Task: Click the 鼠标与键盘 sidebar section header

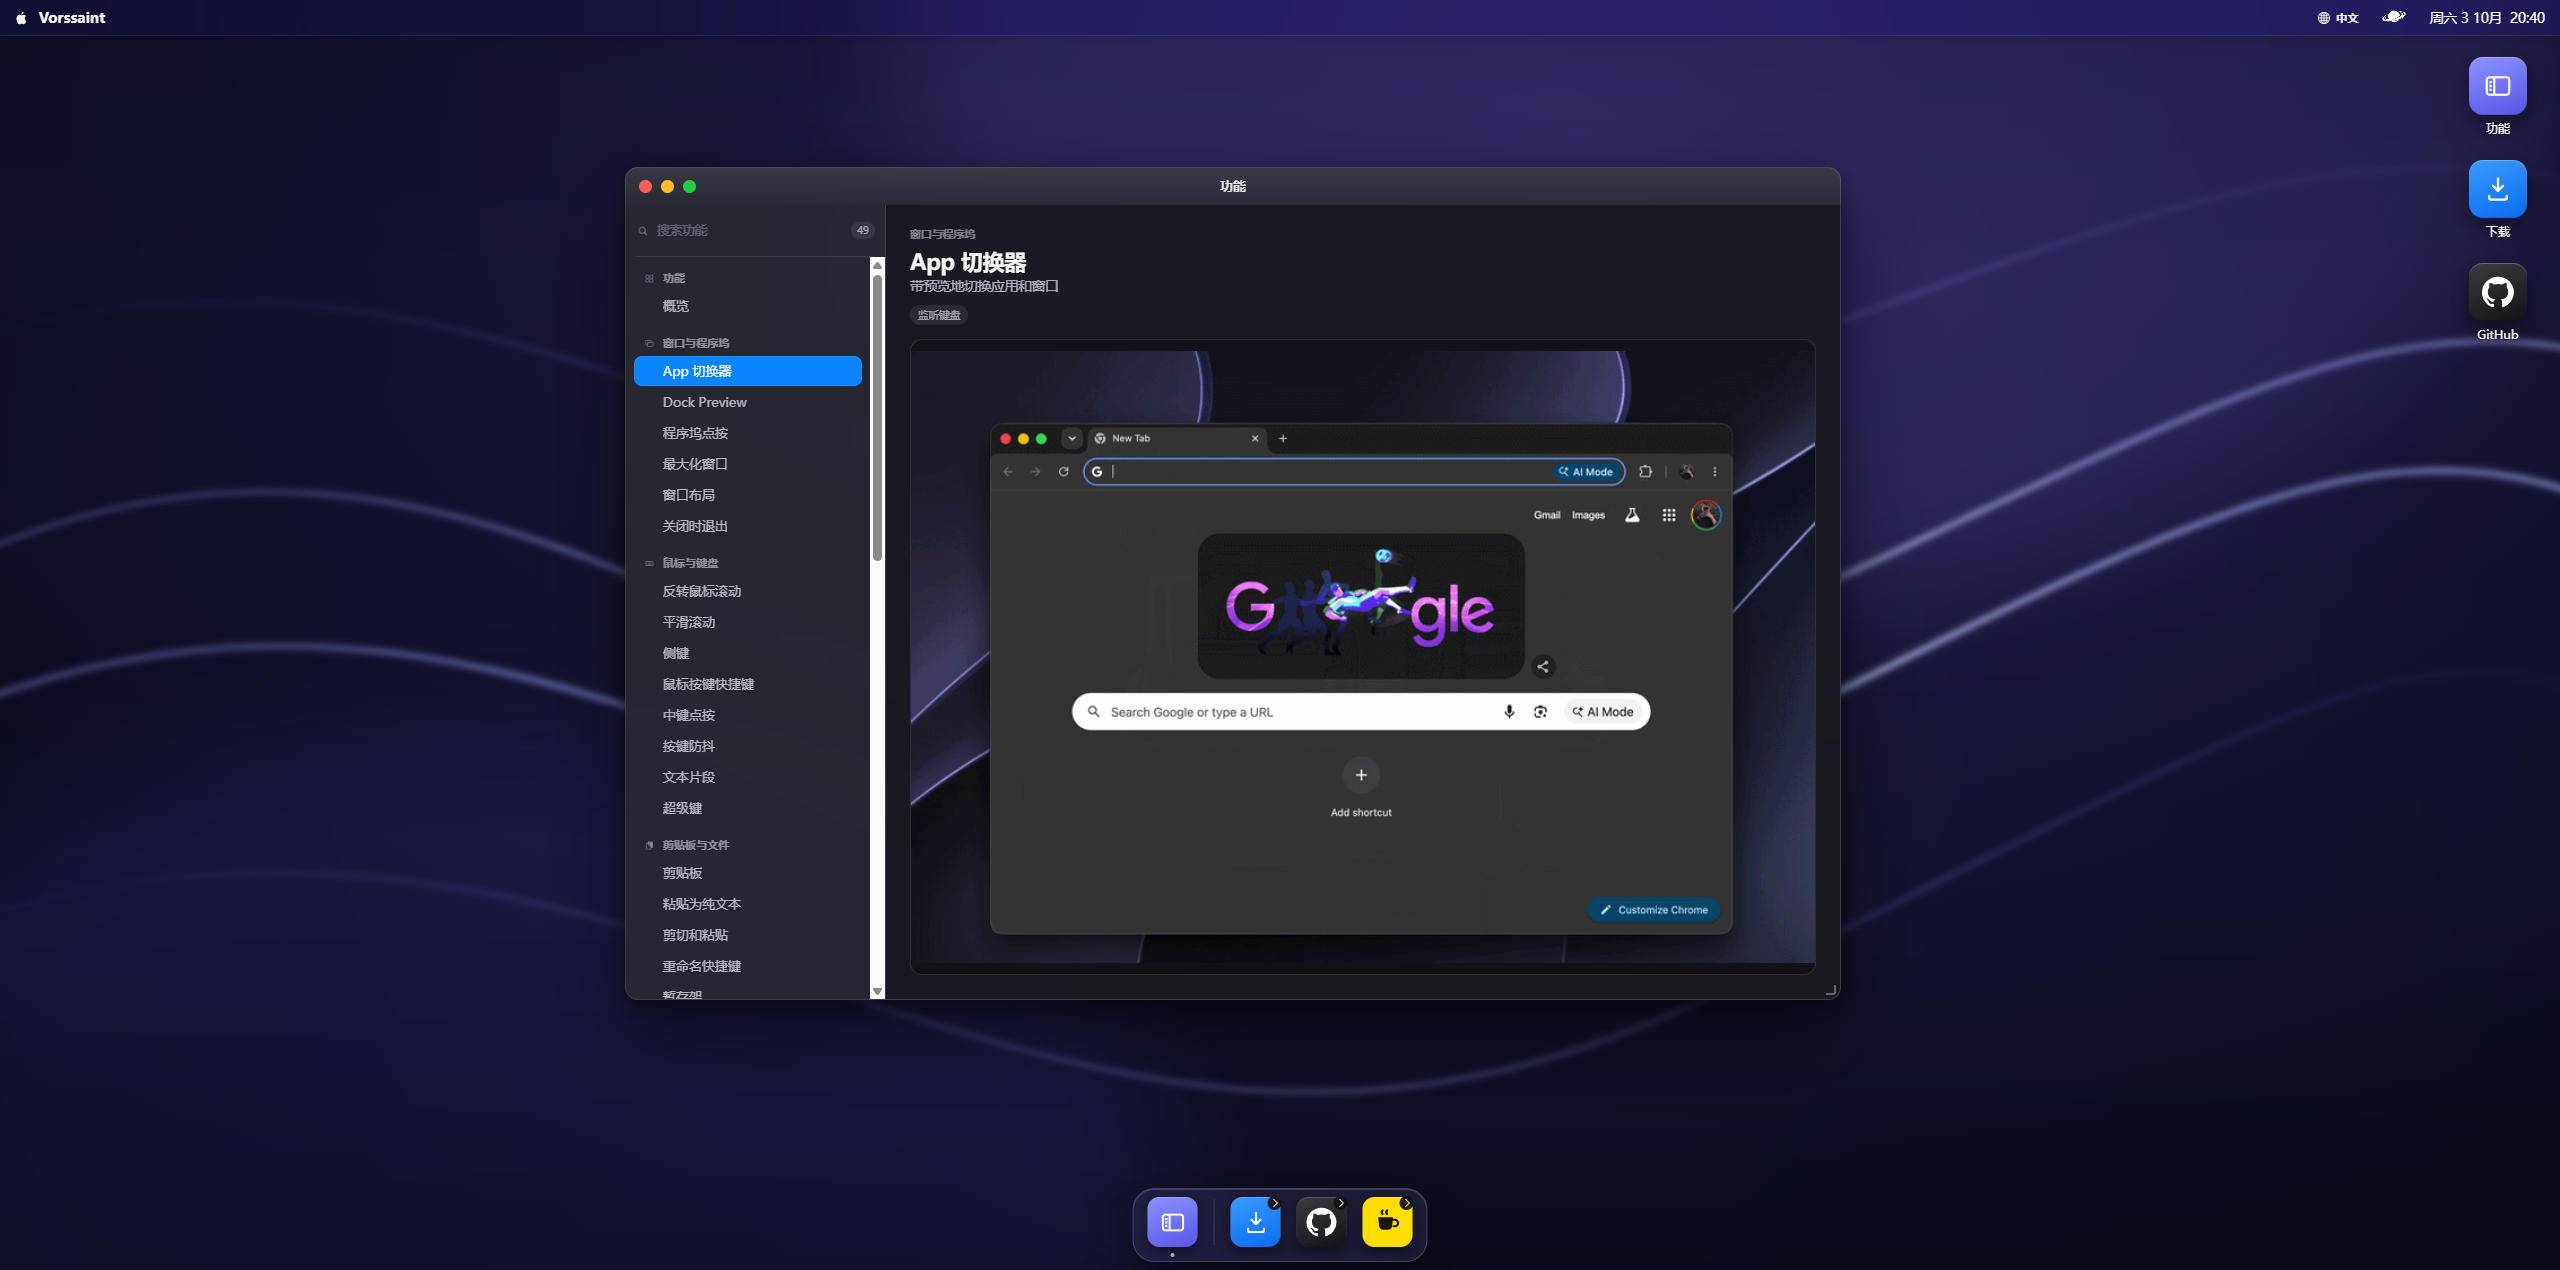Action: pyautogui.click(x=690, y=563)
